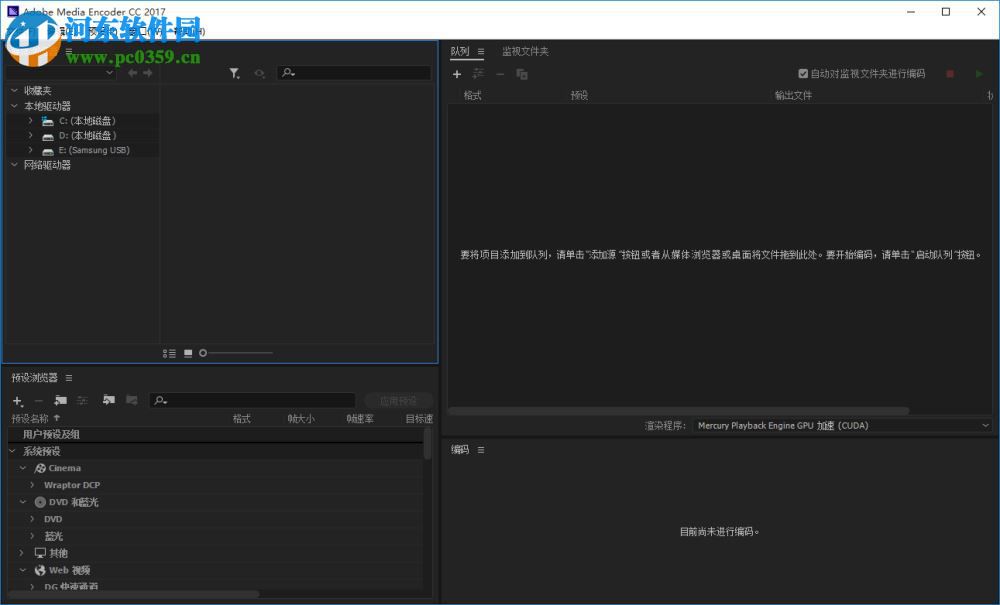Screen dimensions: 1000x605
Task: Create a new preset with the plus icon
Action: click(17, 400)
